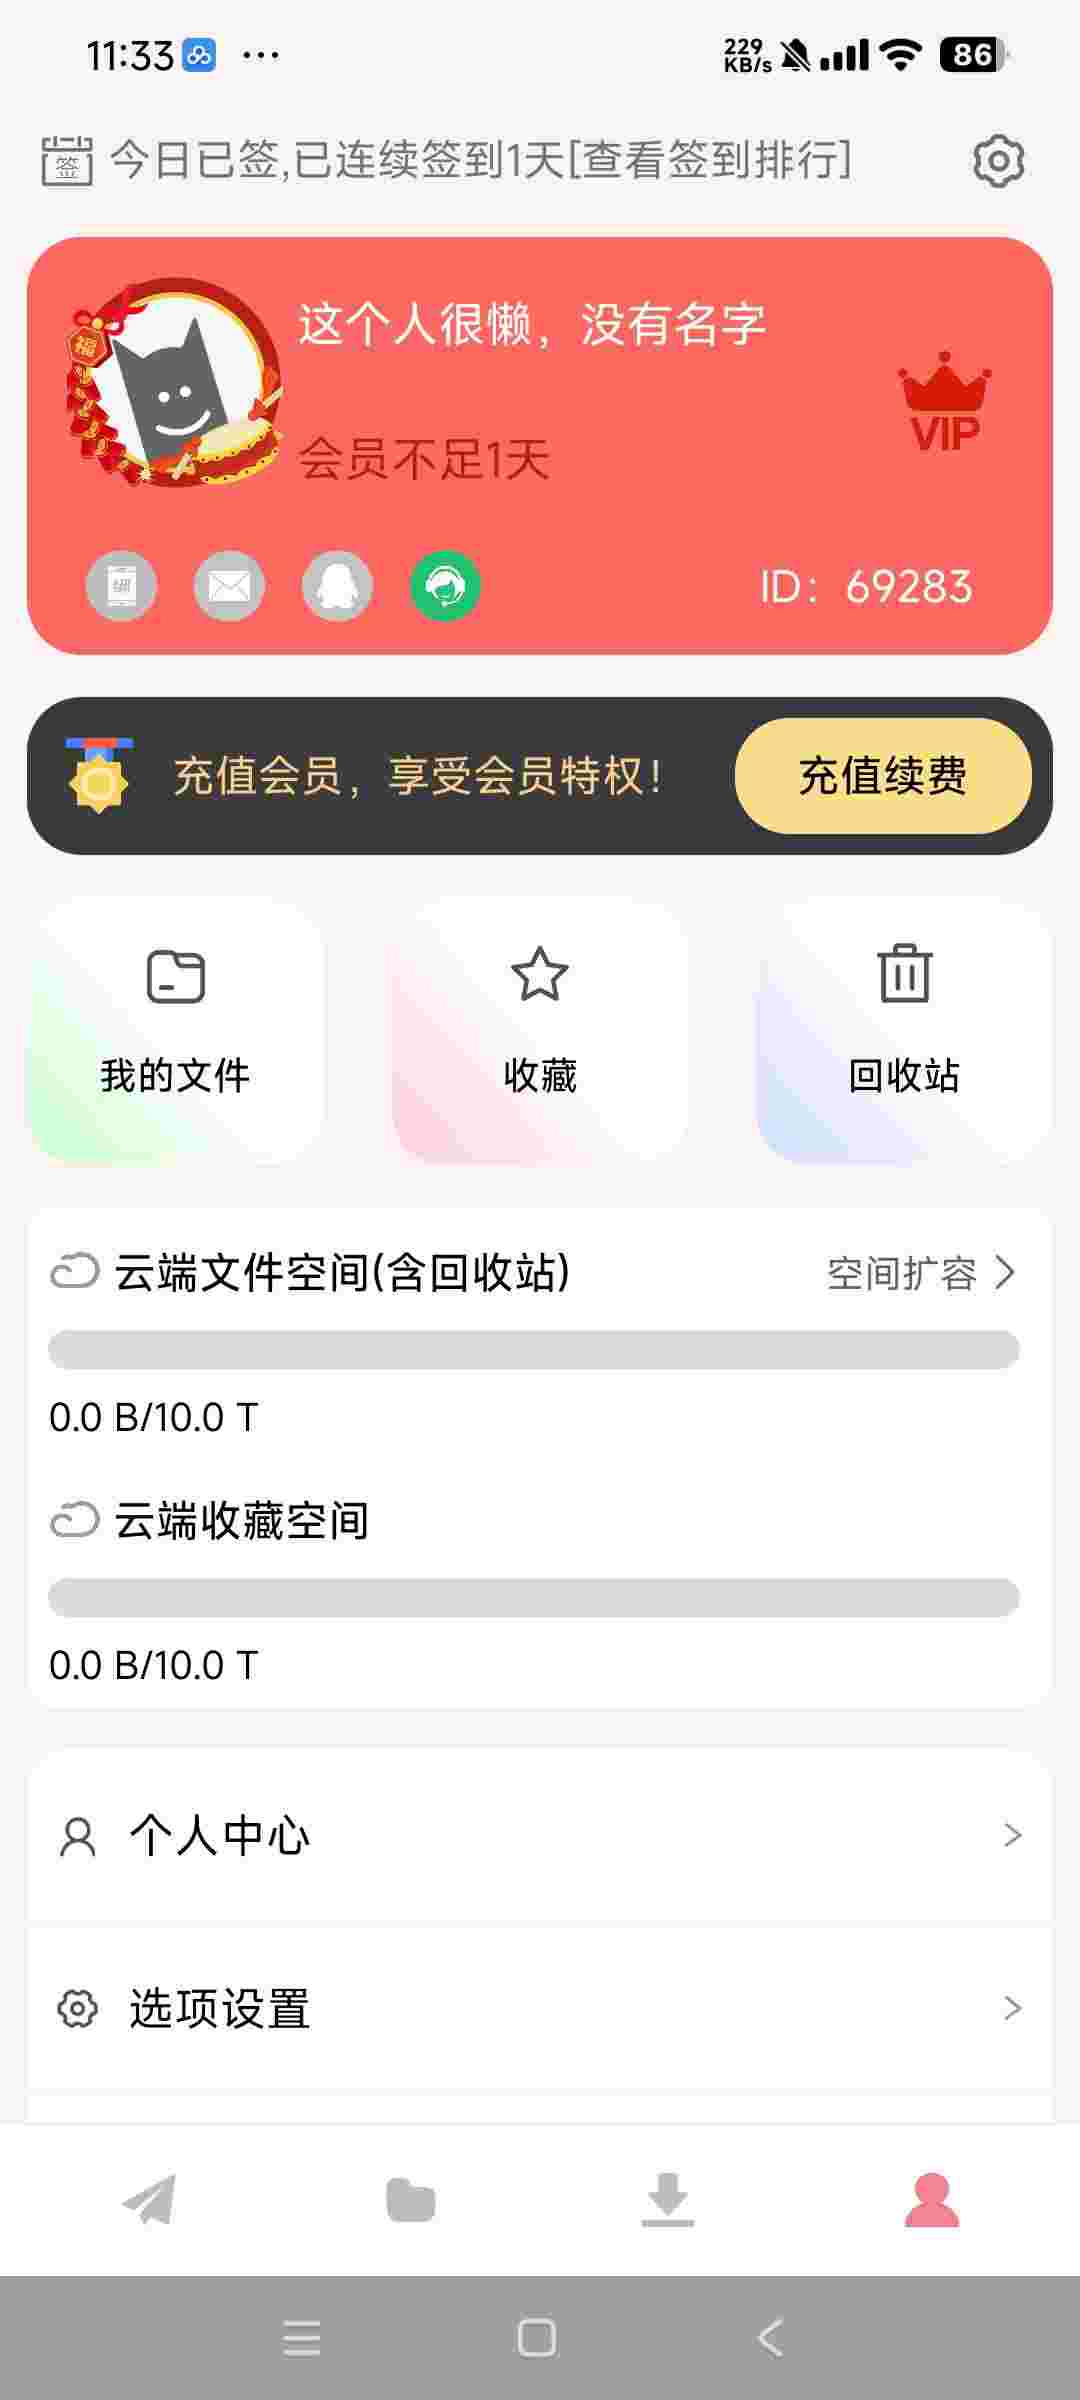Open customer service headset icon
Image resolution: width=1080 pixels, height=2400 pixels.
click(445, 586)
